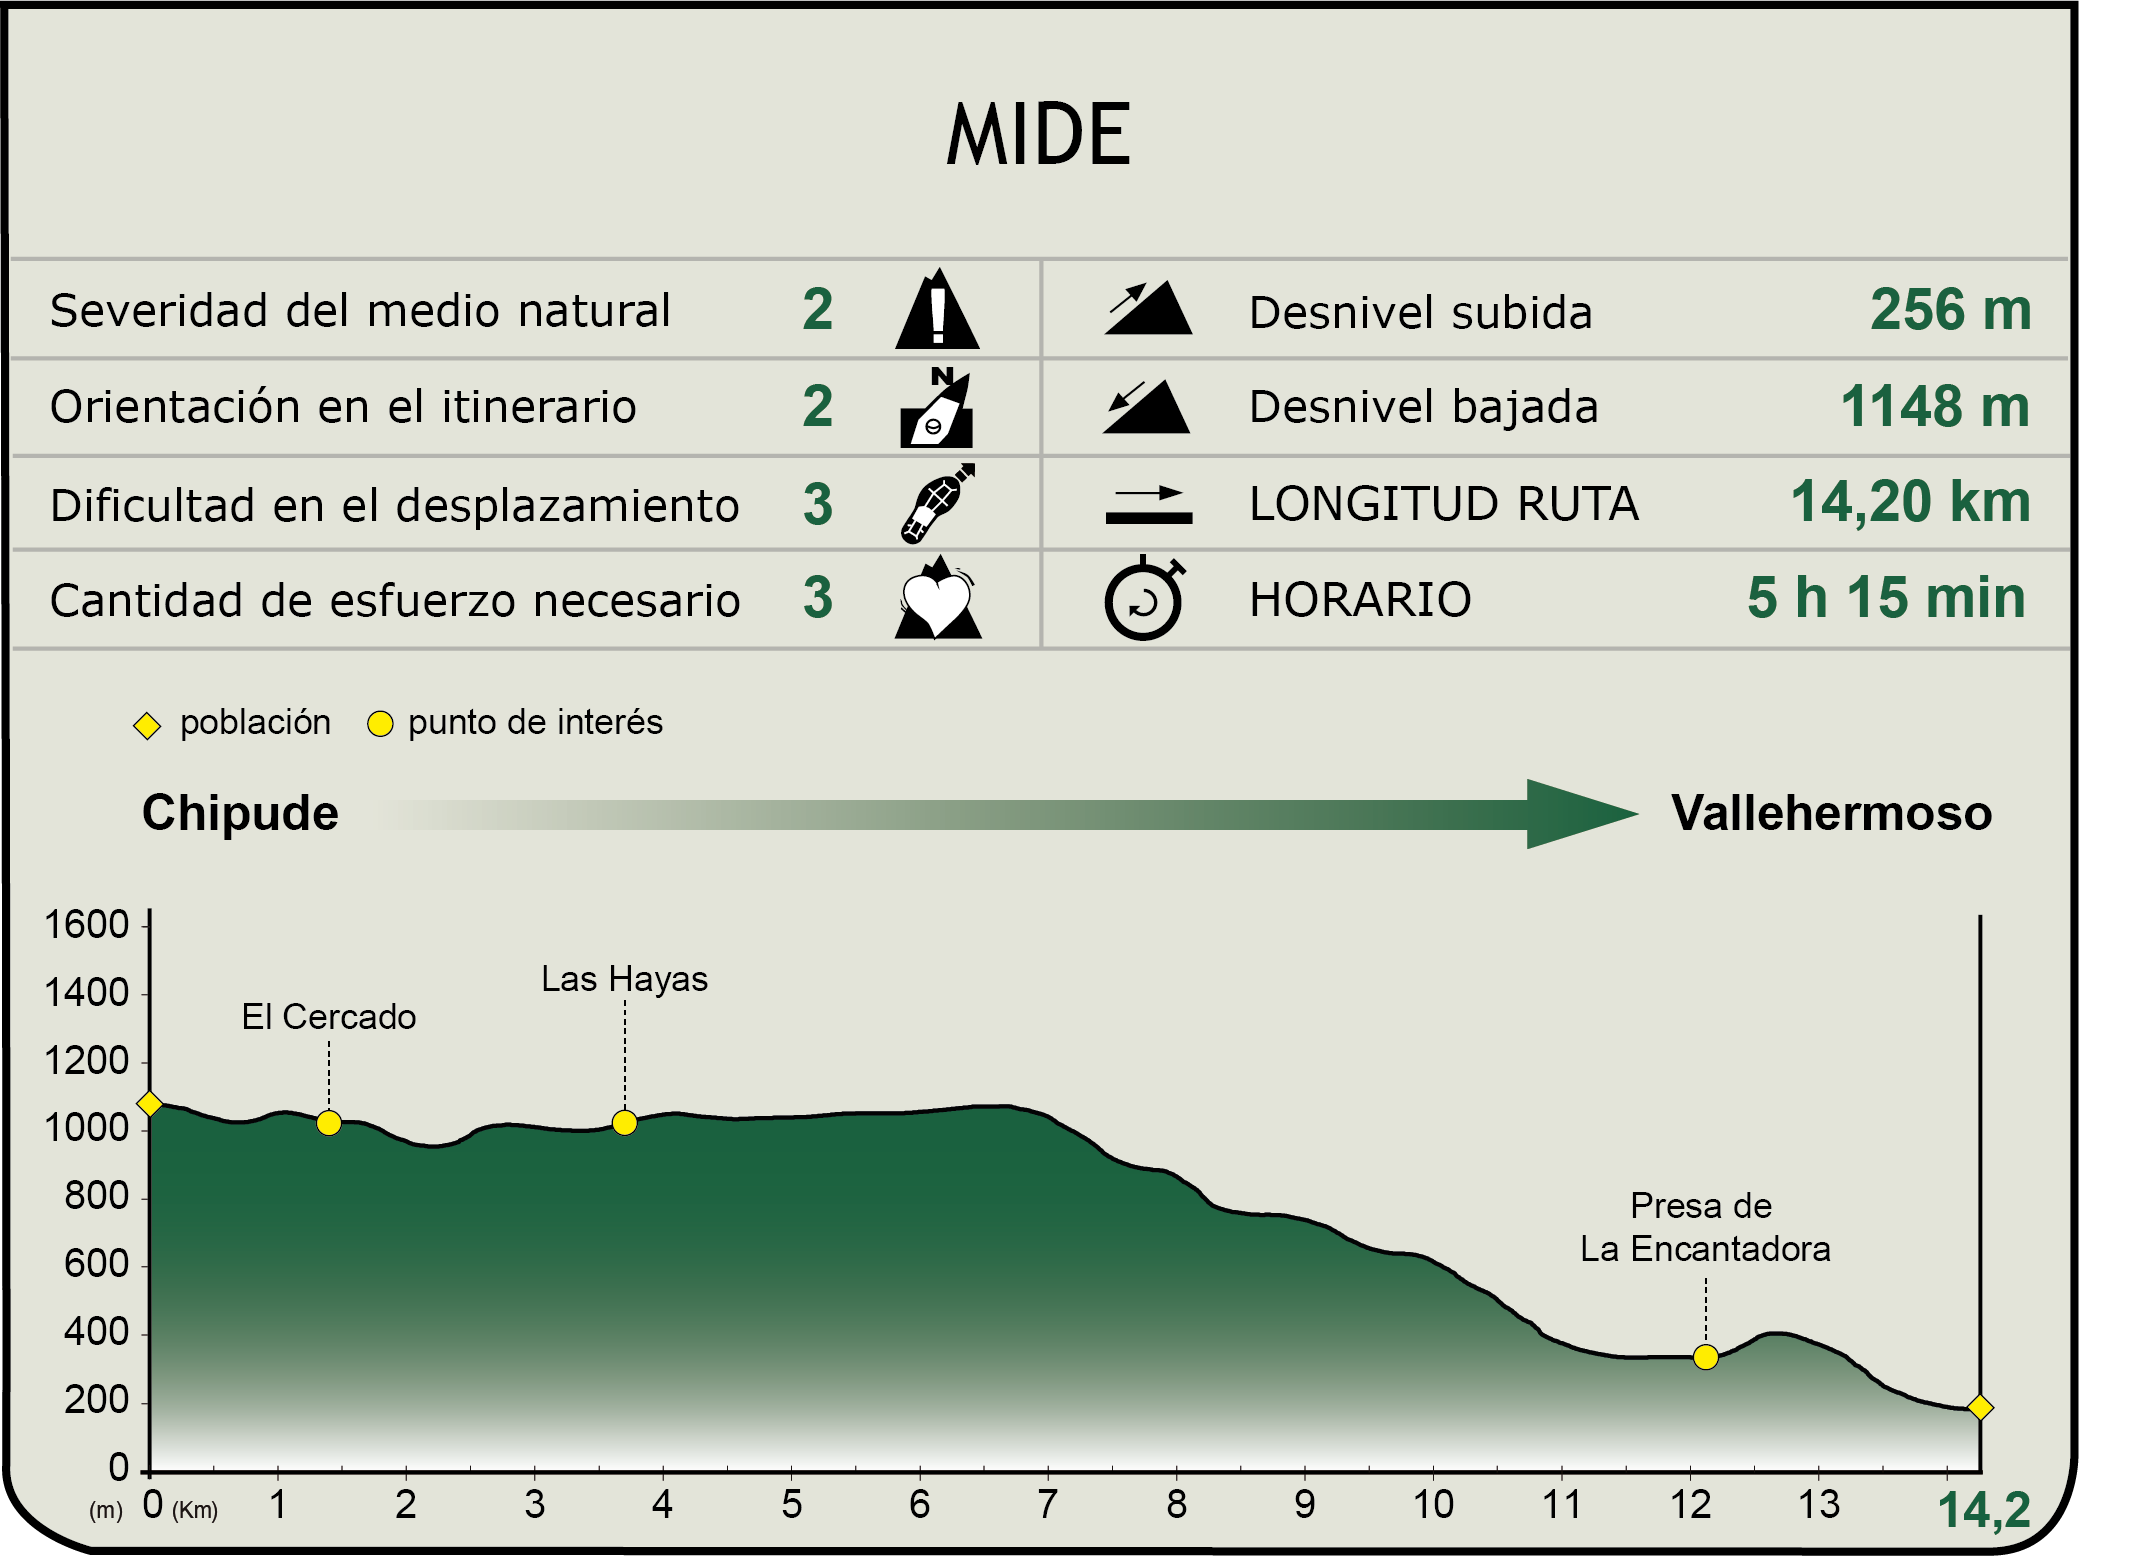Click 'Desnivel bajada' label
2145x1556 pixels.
point(1424,407)
